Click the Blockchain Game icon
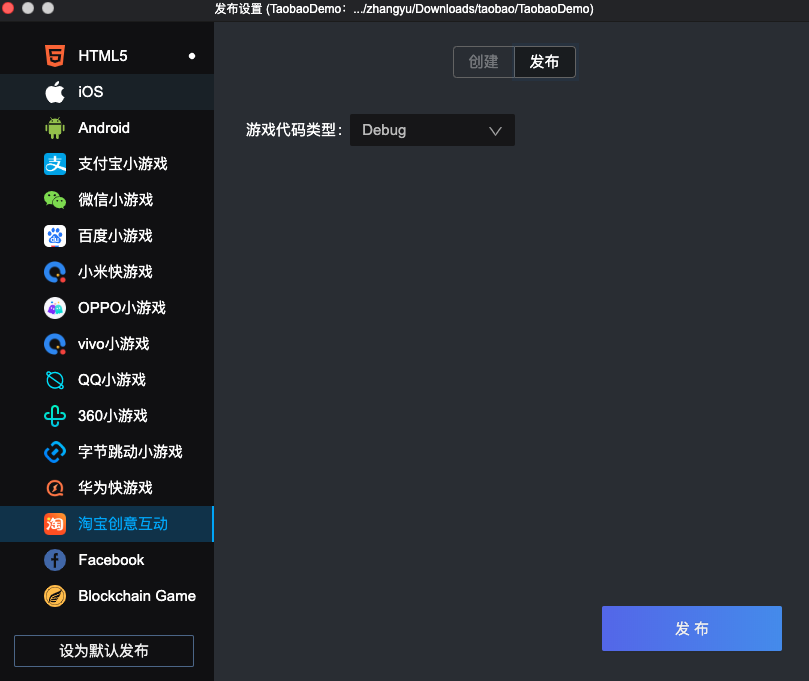Screen dimensions: 809x681 [x=55, y=596]
